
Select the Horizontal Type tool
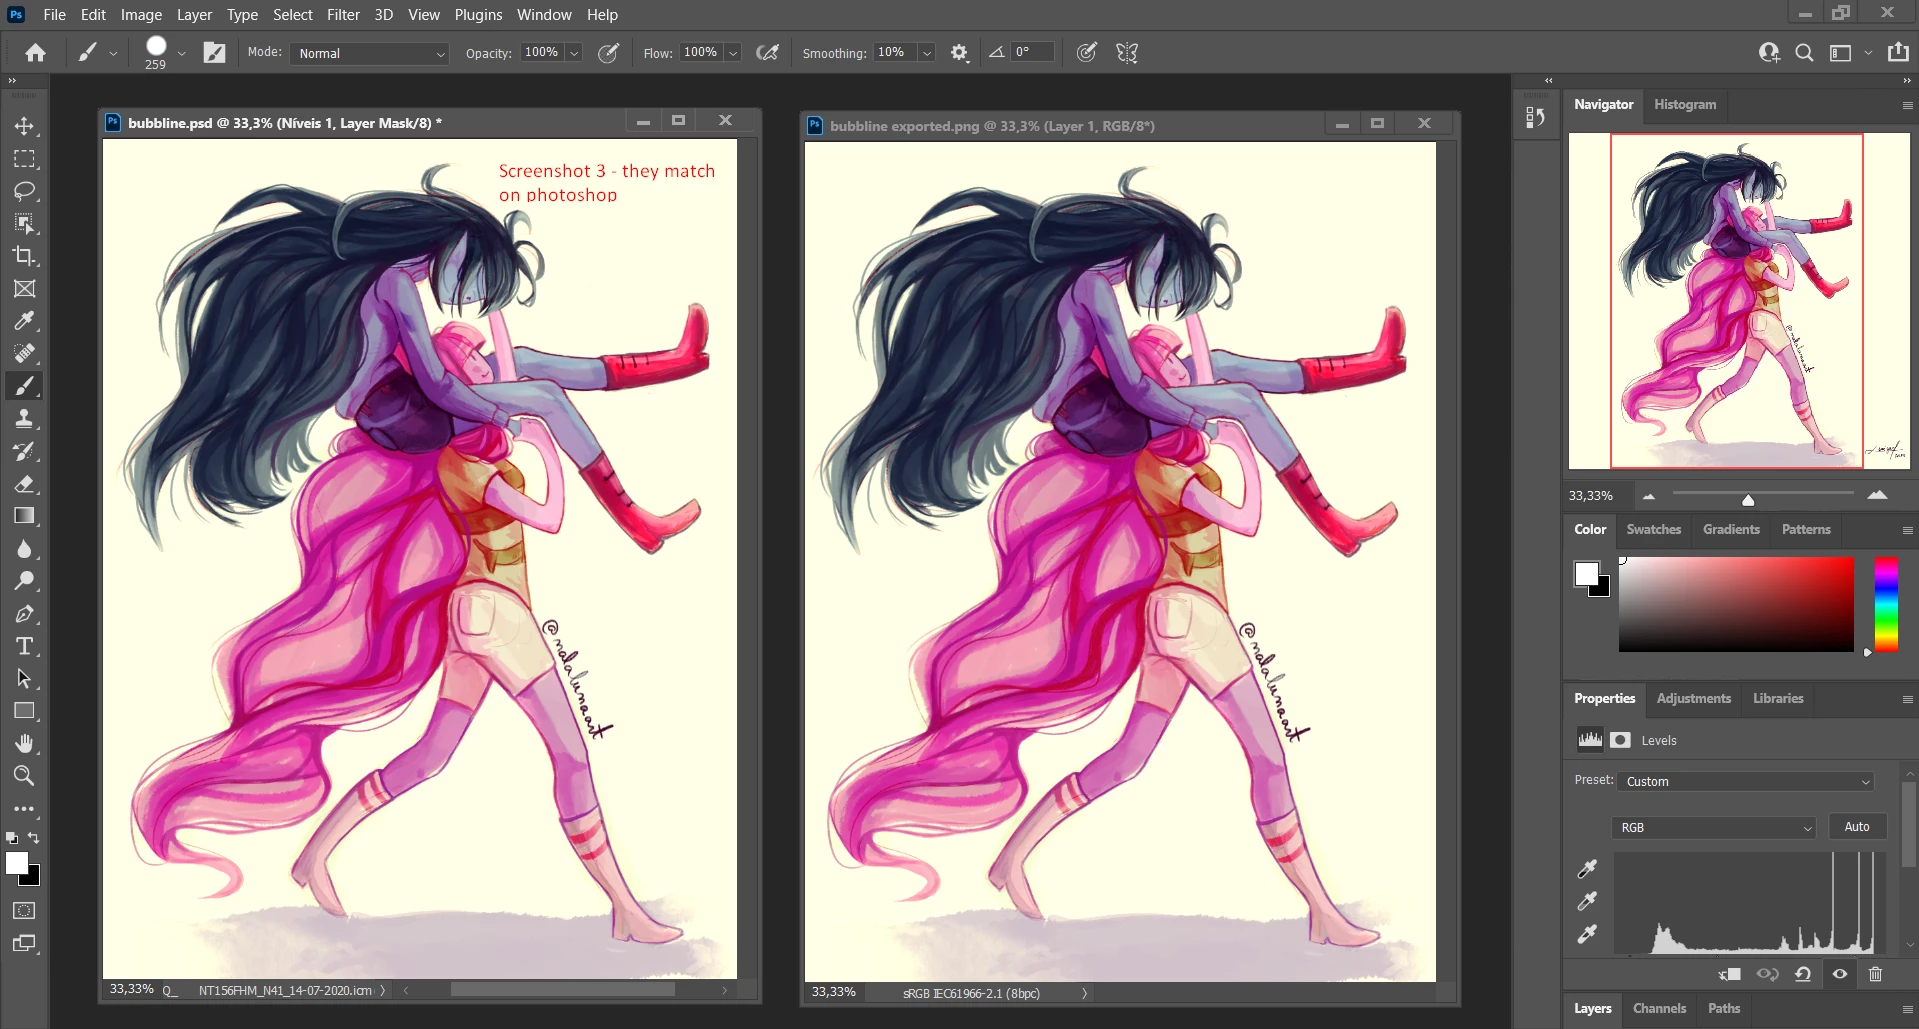click(24, 646)
